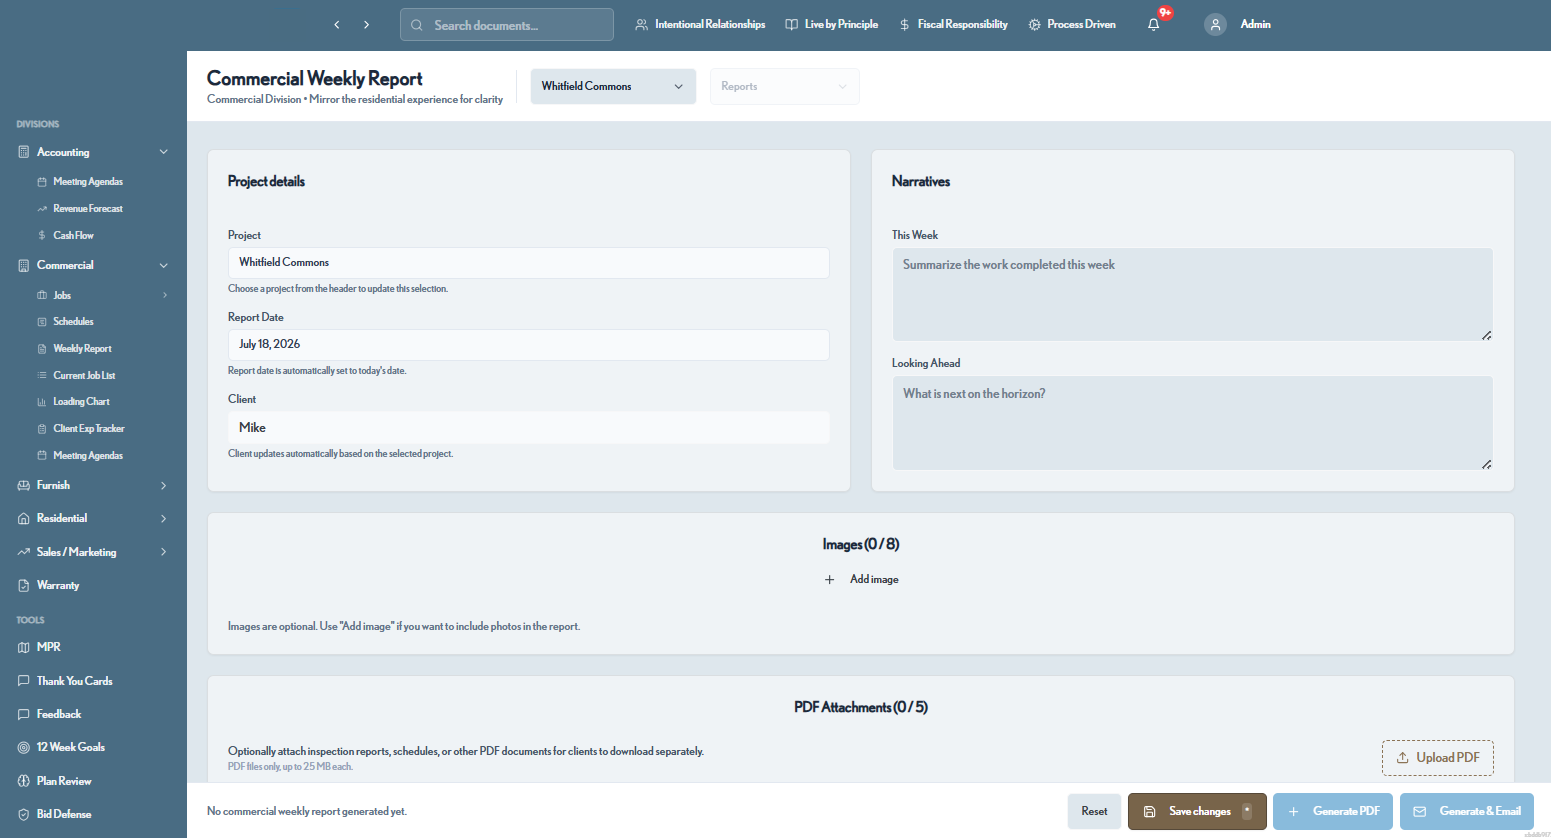Click the Intentional Relationships people icon
Viewport: 1551px width, 838px height.
641,25
